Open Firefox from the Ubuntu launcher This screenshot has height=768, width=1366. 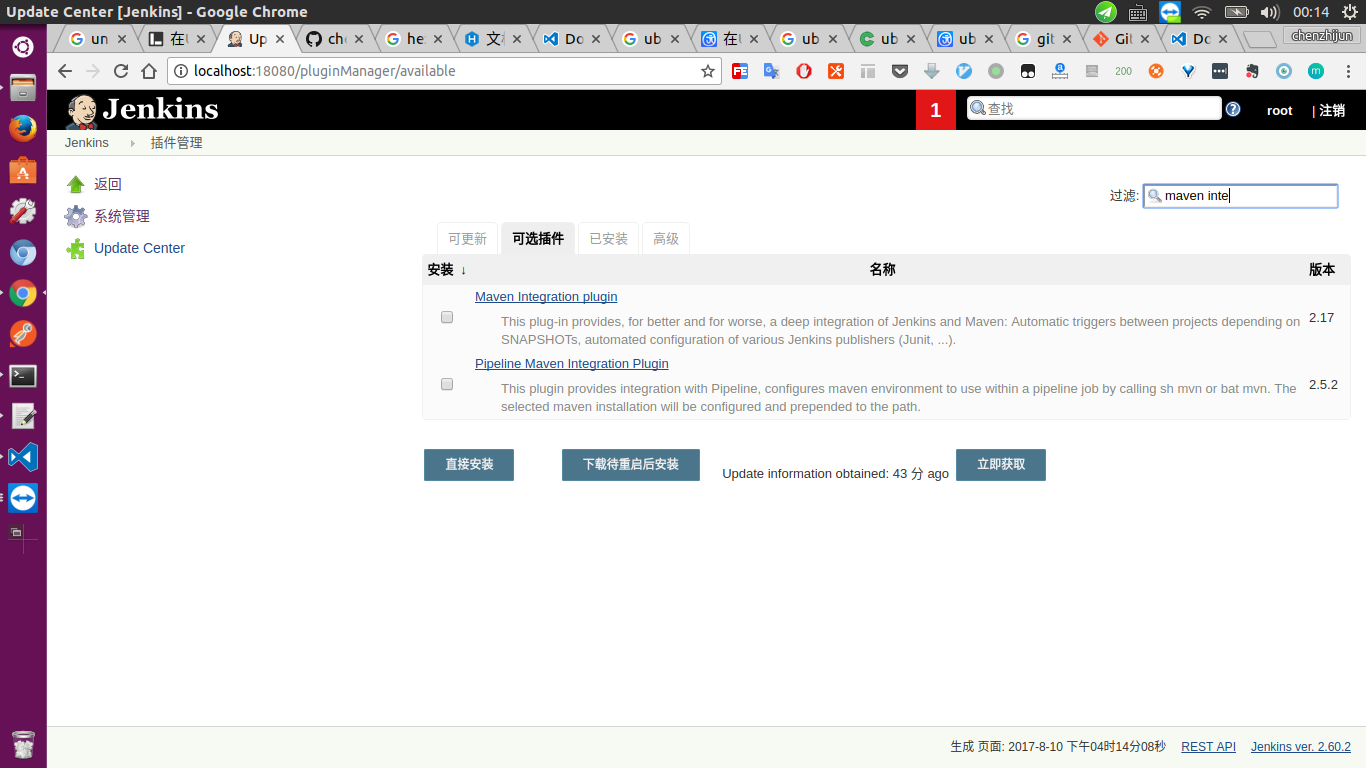tap(23, 129)
